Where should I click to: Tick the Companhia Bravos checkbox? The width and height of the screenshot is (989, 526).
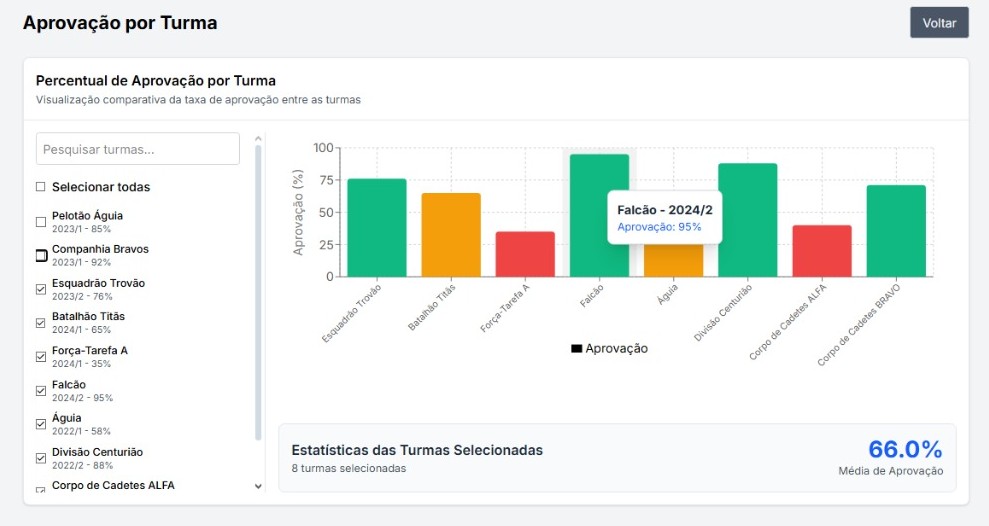click(41, 255)
